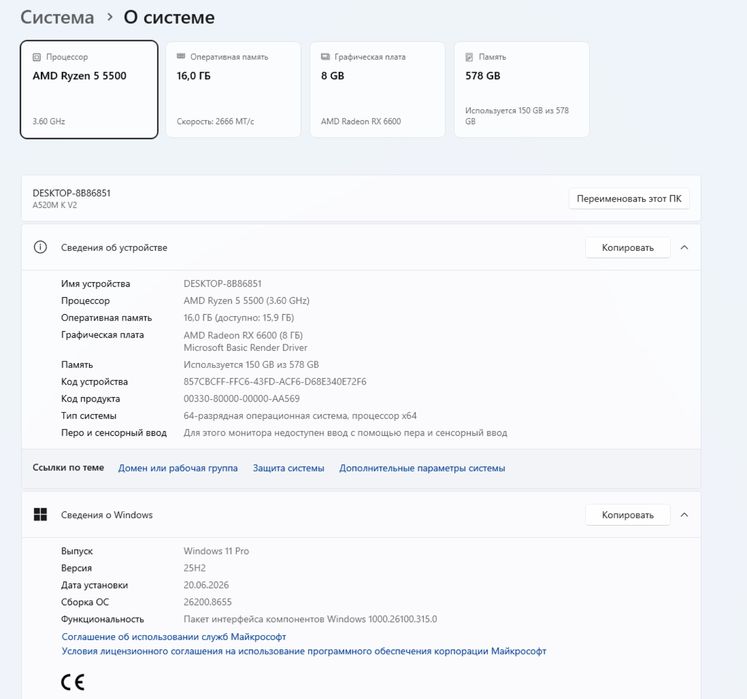
Task: Select device ID 857CBCFF-FFC6-43FD-ACF6-D68E340E72F6
Action: pyautogui.click(x=275, y=382)
